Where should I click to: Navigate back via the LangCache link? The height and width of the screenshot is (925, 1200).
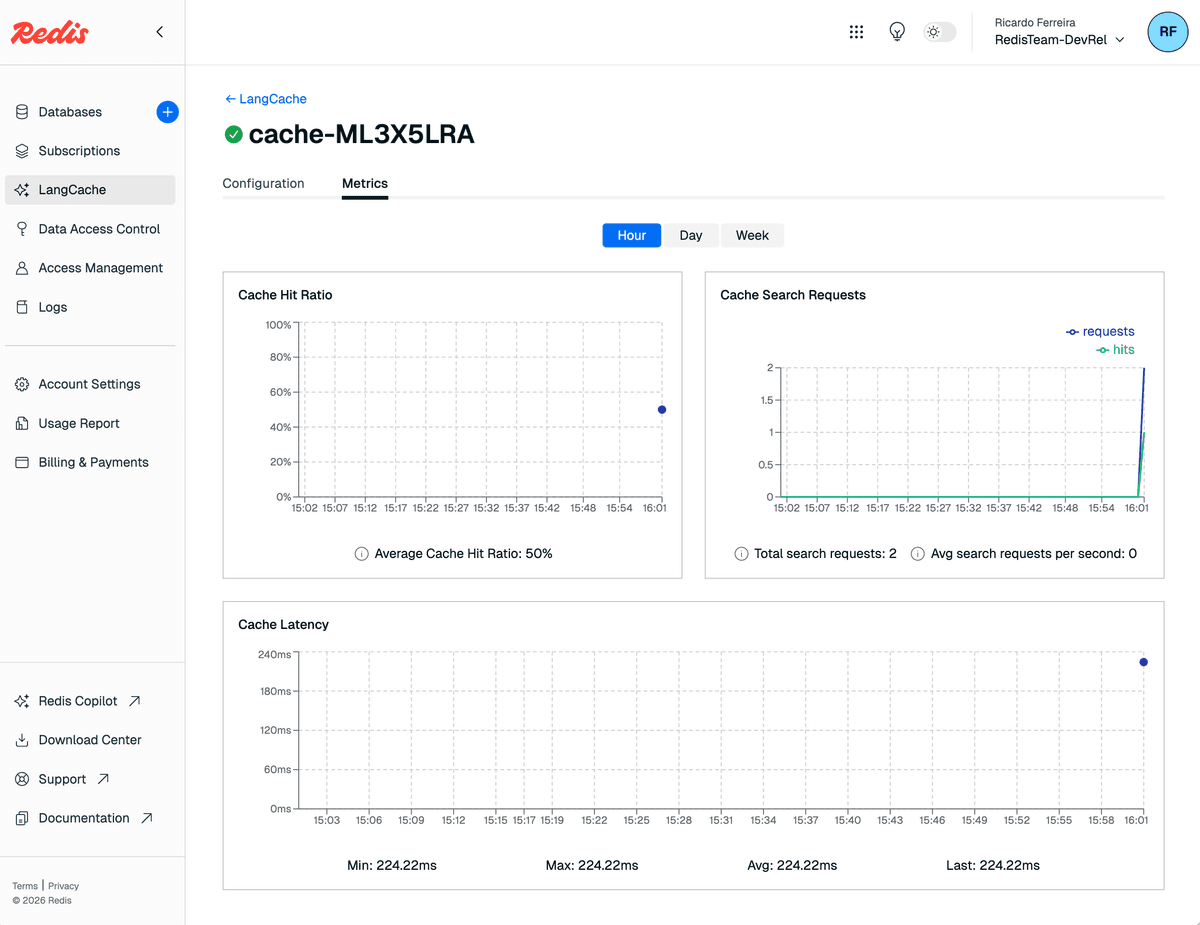(x=265, y=98)
